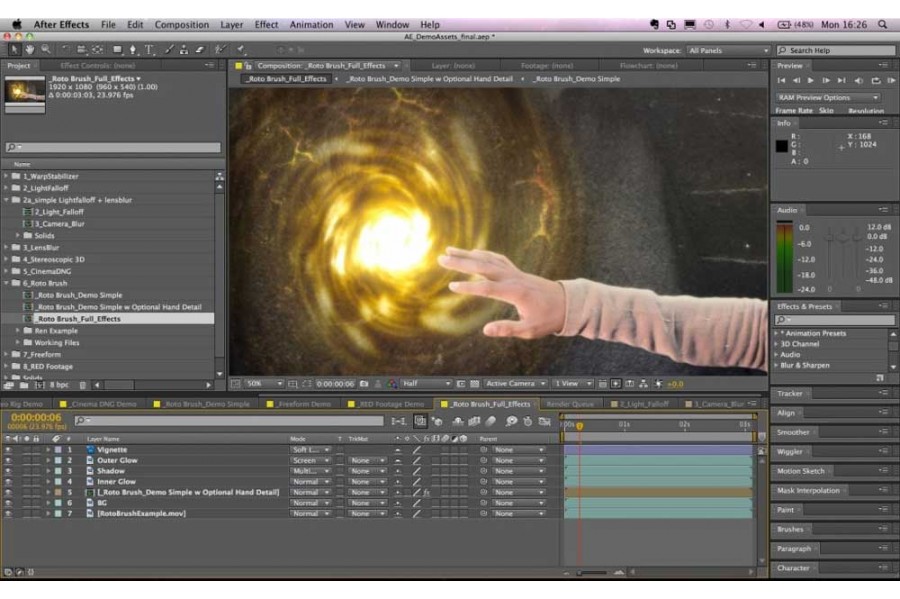The image size is (900, 599).
Task: Click the last frame button in Preview
Action: pyautogui.click(x=841, y=81)
